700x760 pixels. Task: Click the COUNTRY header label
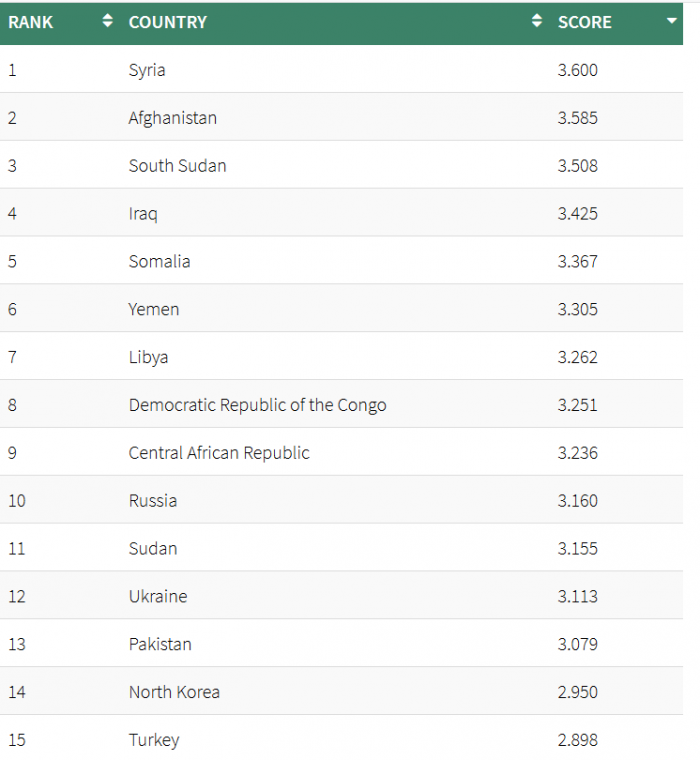[x=168, y=22]
